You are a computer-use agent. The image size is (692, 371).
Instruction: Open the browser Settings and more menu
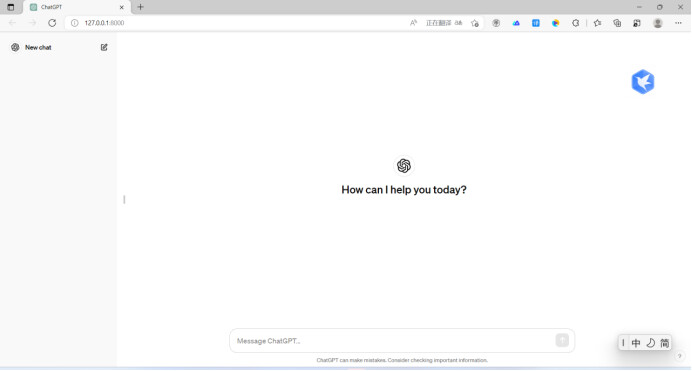click(x=678, y=23)
